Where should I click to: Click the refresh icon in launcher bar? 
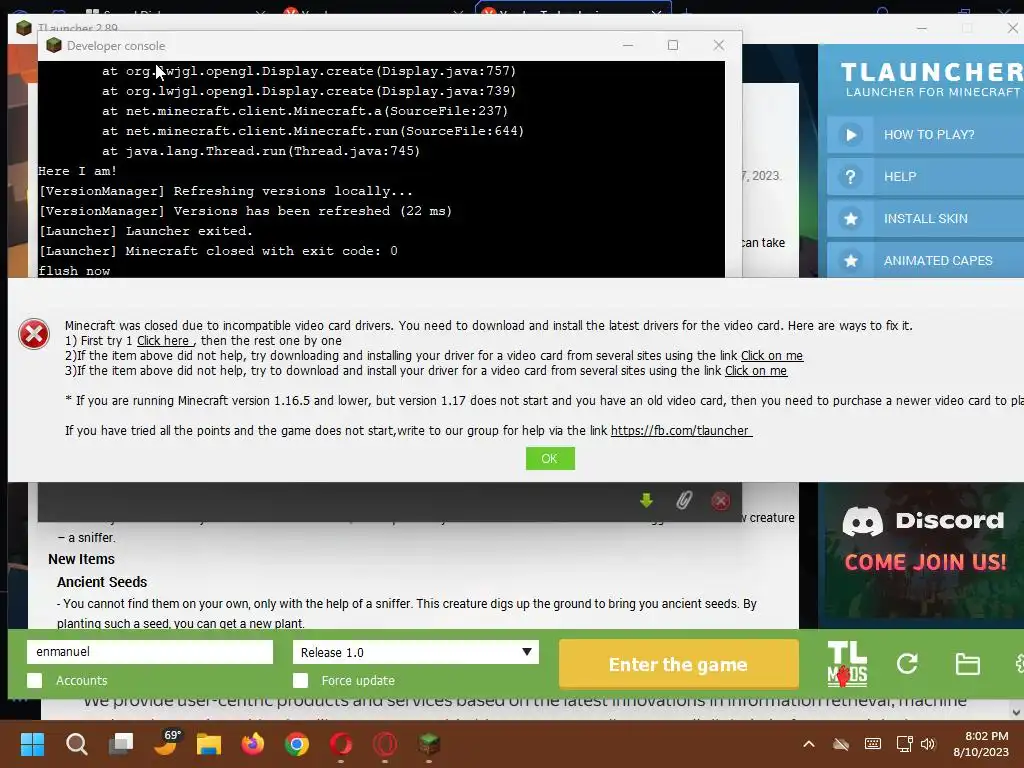[x=907, y=664]
